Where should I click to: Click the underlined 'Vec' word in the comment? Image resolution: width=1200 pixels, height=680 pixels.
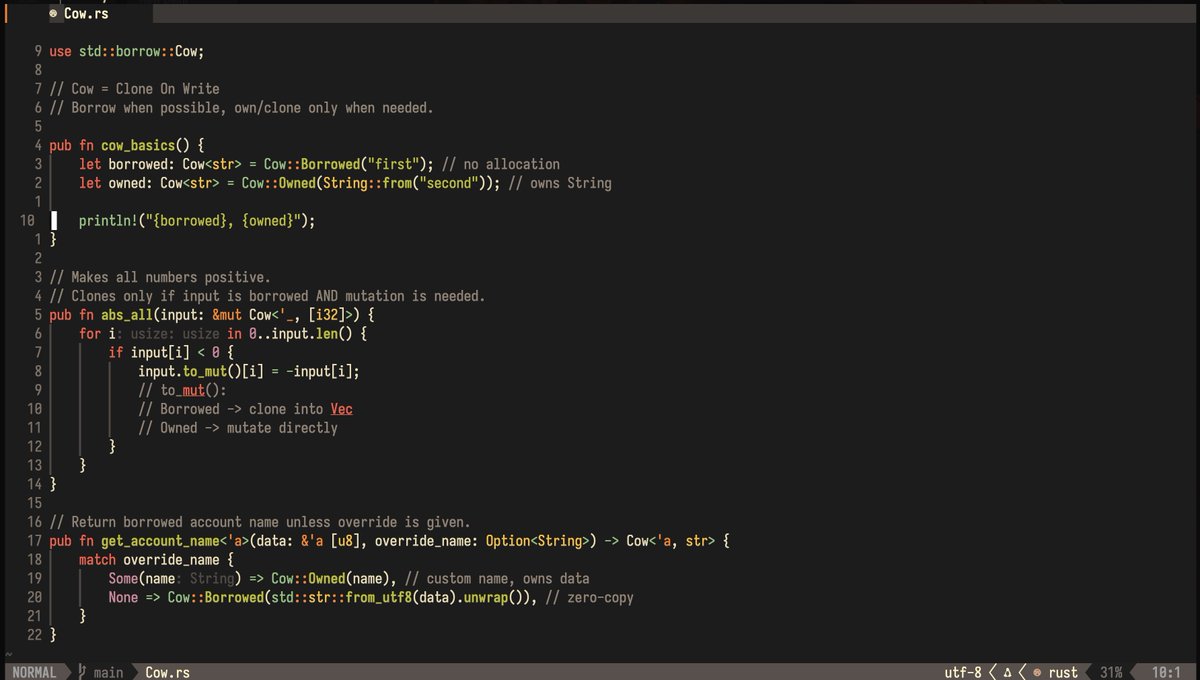click(341, 409)
